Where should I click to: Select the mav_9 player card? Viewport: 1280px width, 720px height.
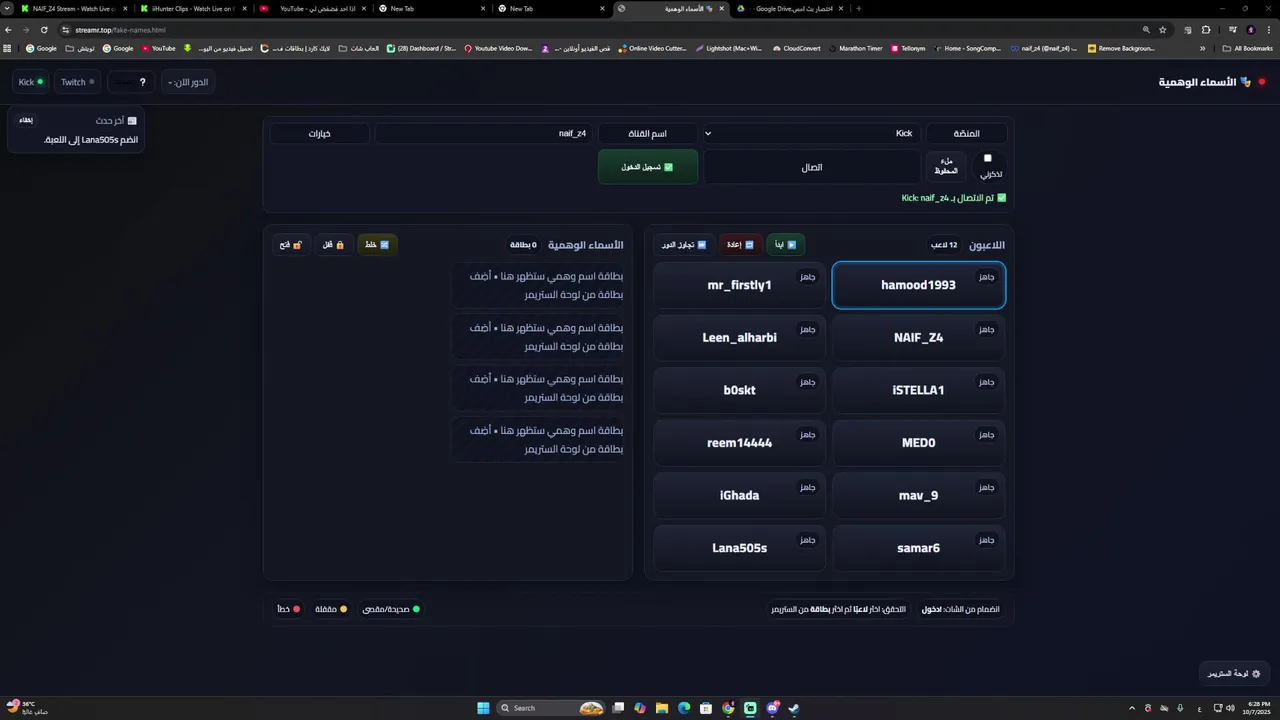click(918, 495)
